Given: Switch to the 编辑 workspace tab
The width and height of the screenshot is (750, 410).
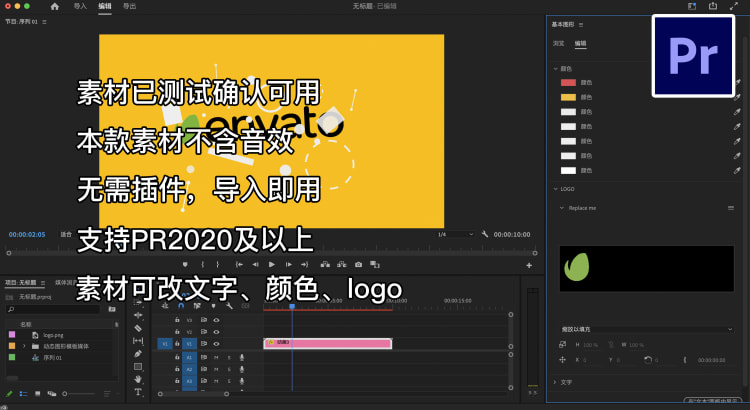Looking at the screenshot, I should (105, 6).
